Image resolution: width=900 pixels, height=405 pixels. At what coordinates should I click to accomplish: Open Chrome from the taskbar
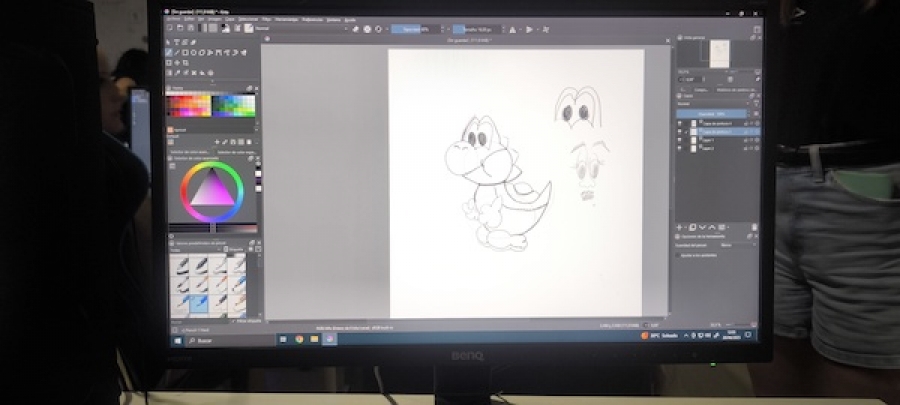point(299,340)
